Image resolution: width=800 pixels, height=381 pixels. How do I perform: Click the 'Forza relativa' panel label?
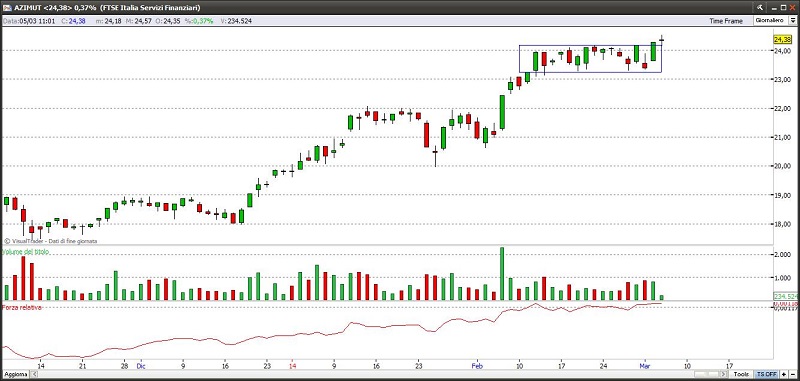tap(21, 308)
